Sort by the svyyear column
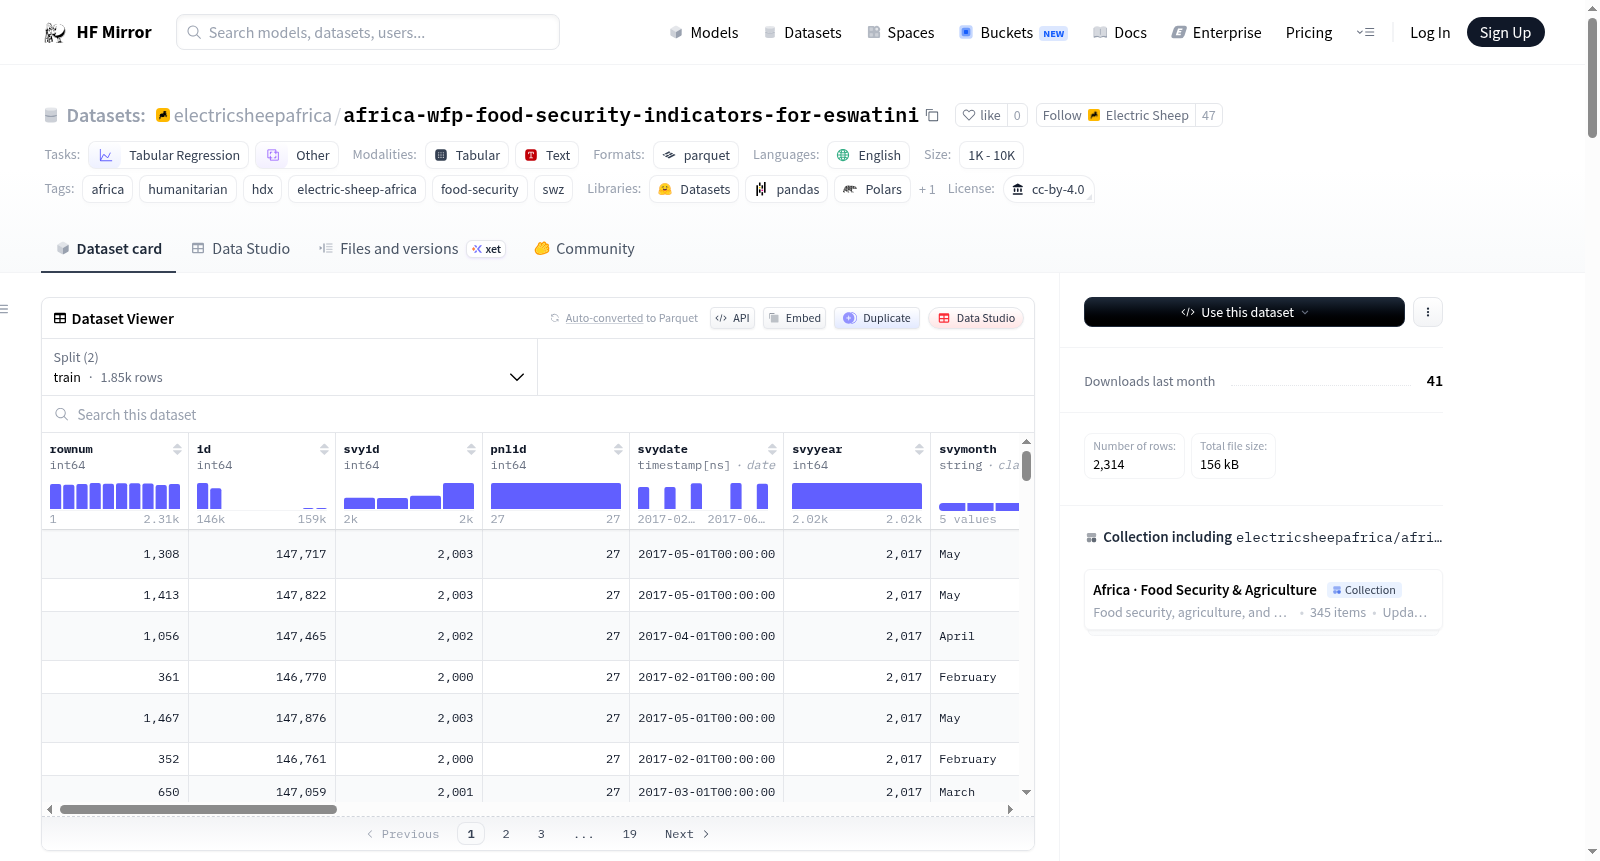 click(919, 449)
